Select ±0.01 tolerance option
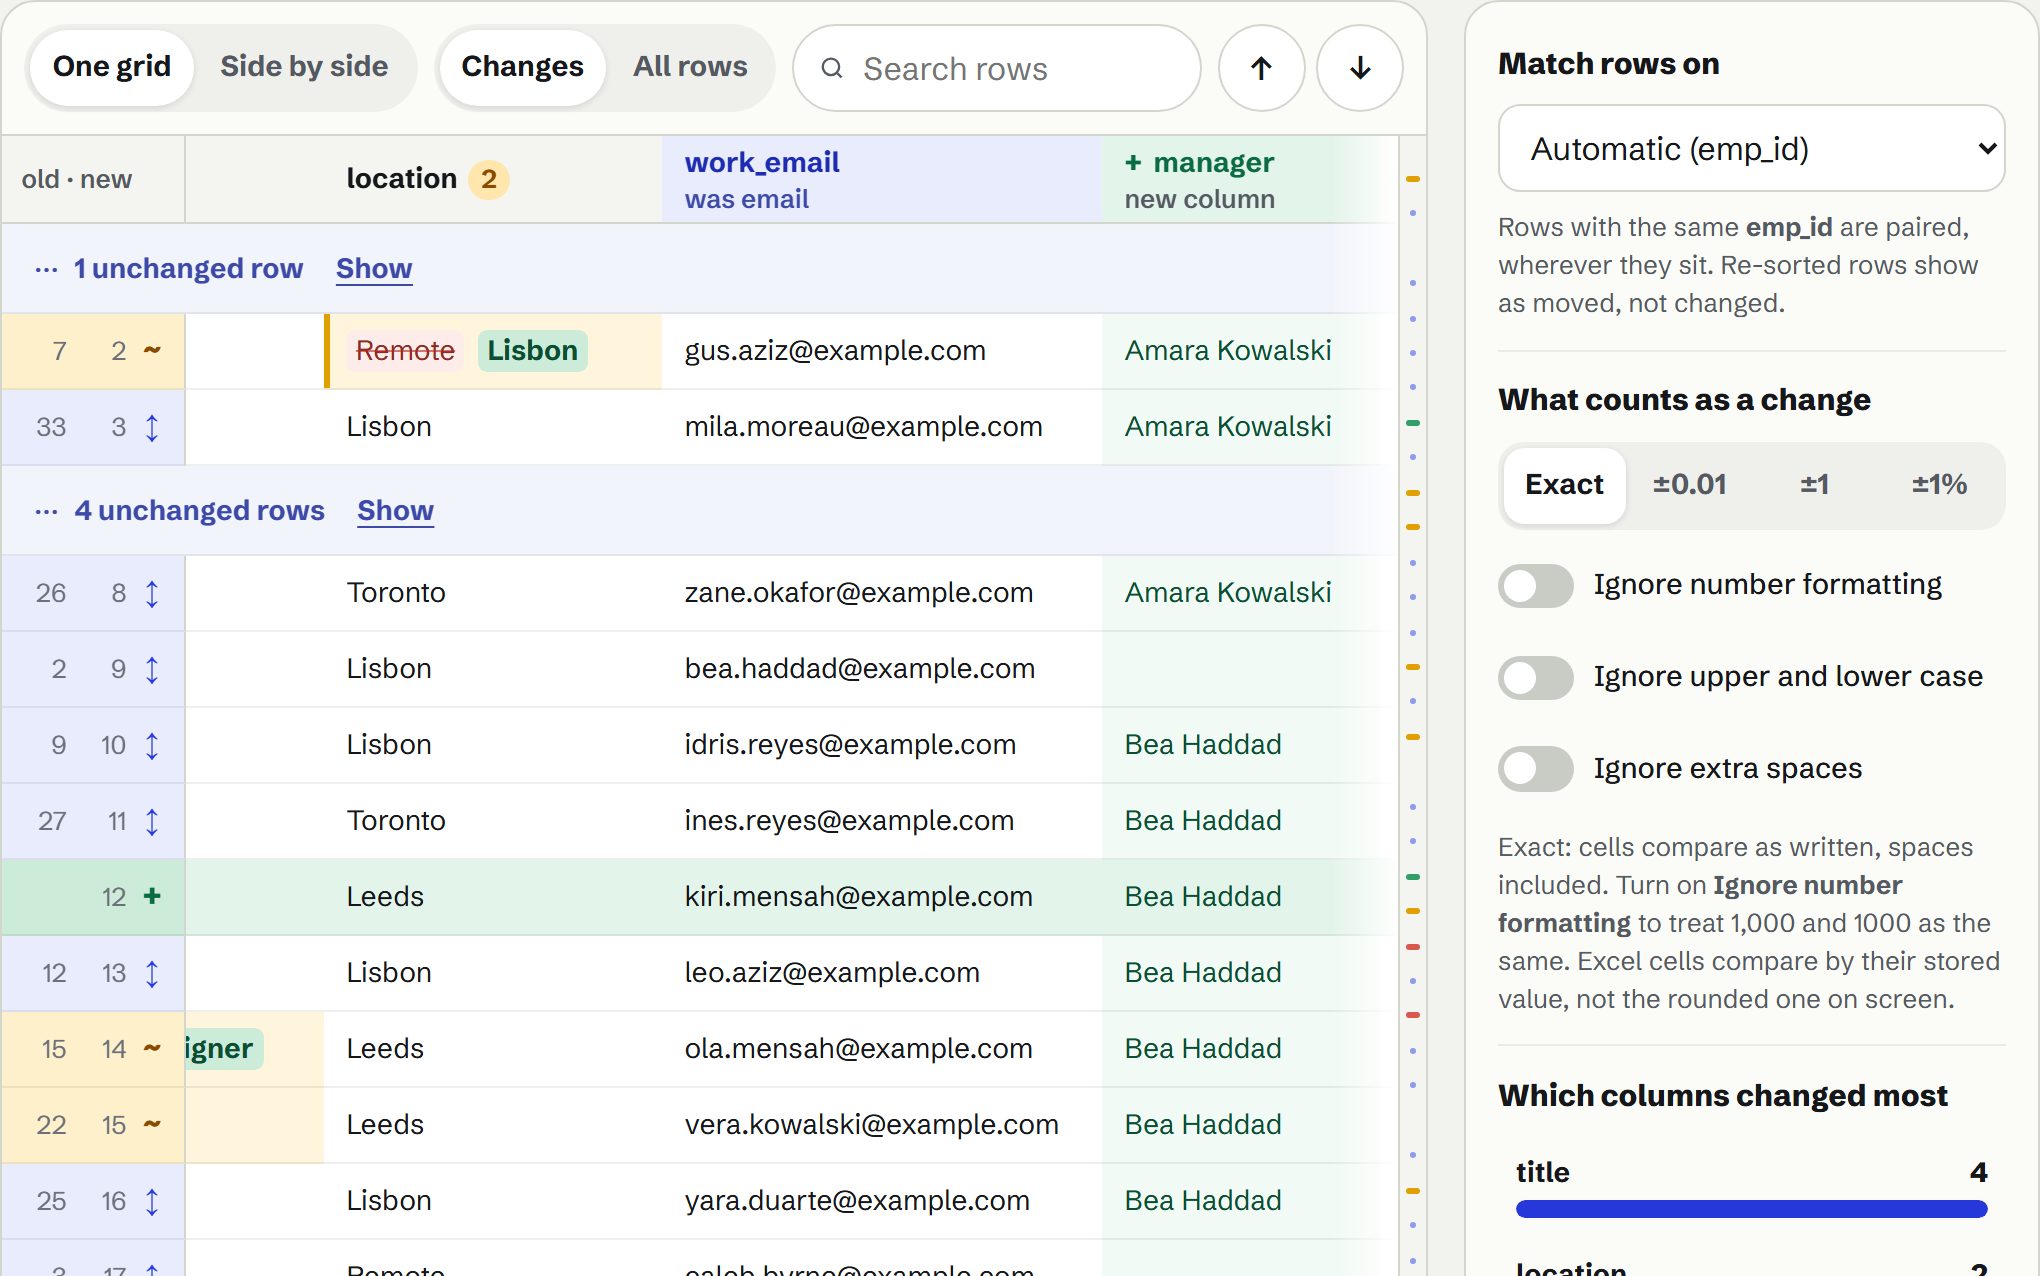The image size is (2040, 1276). pyautogui.click(x=1689, y=485)
